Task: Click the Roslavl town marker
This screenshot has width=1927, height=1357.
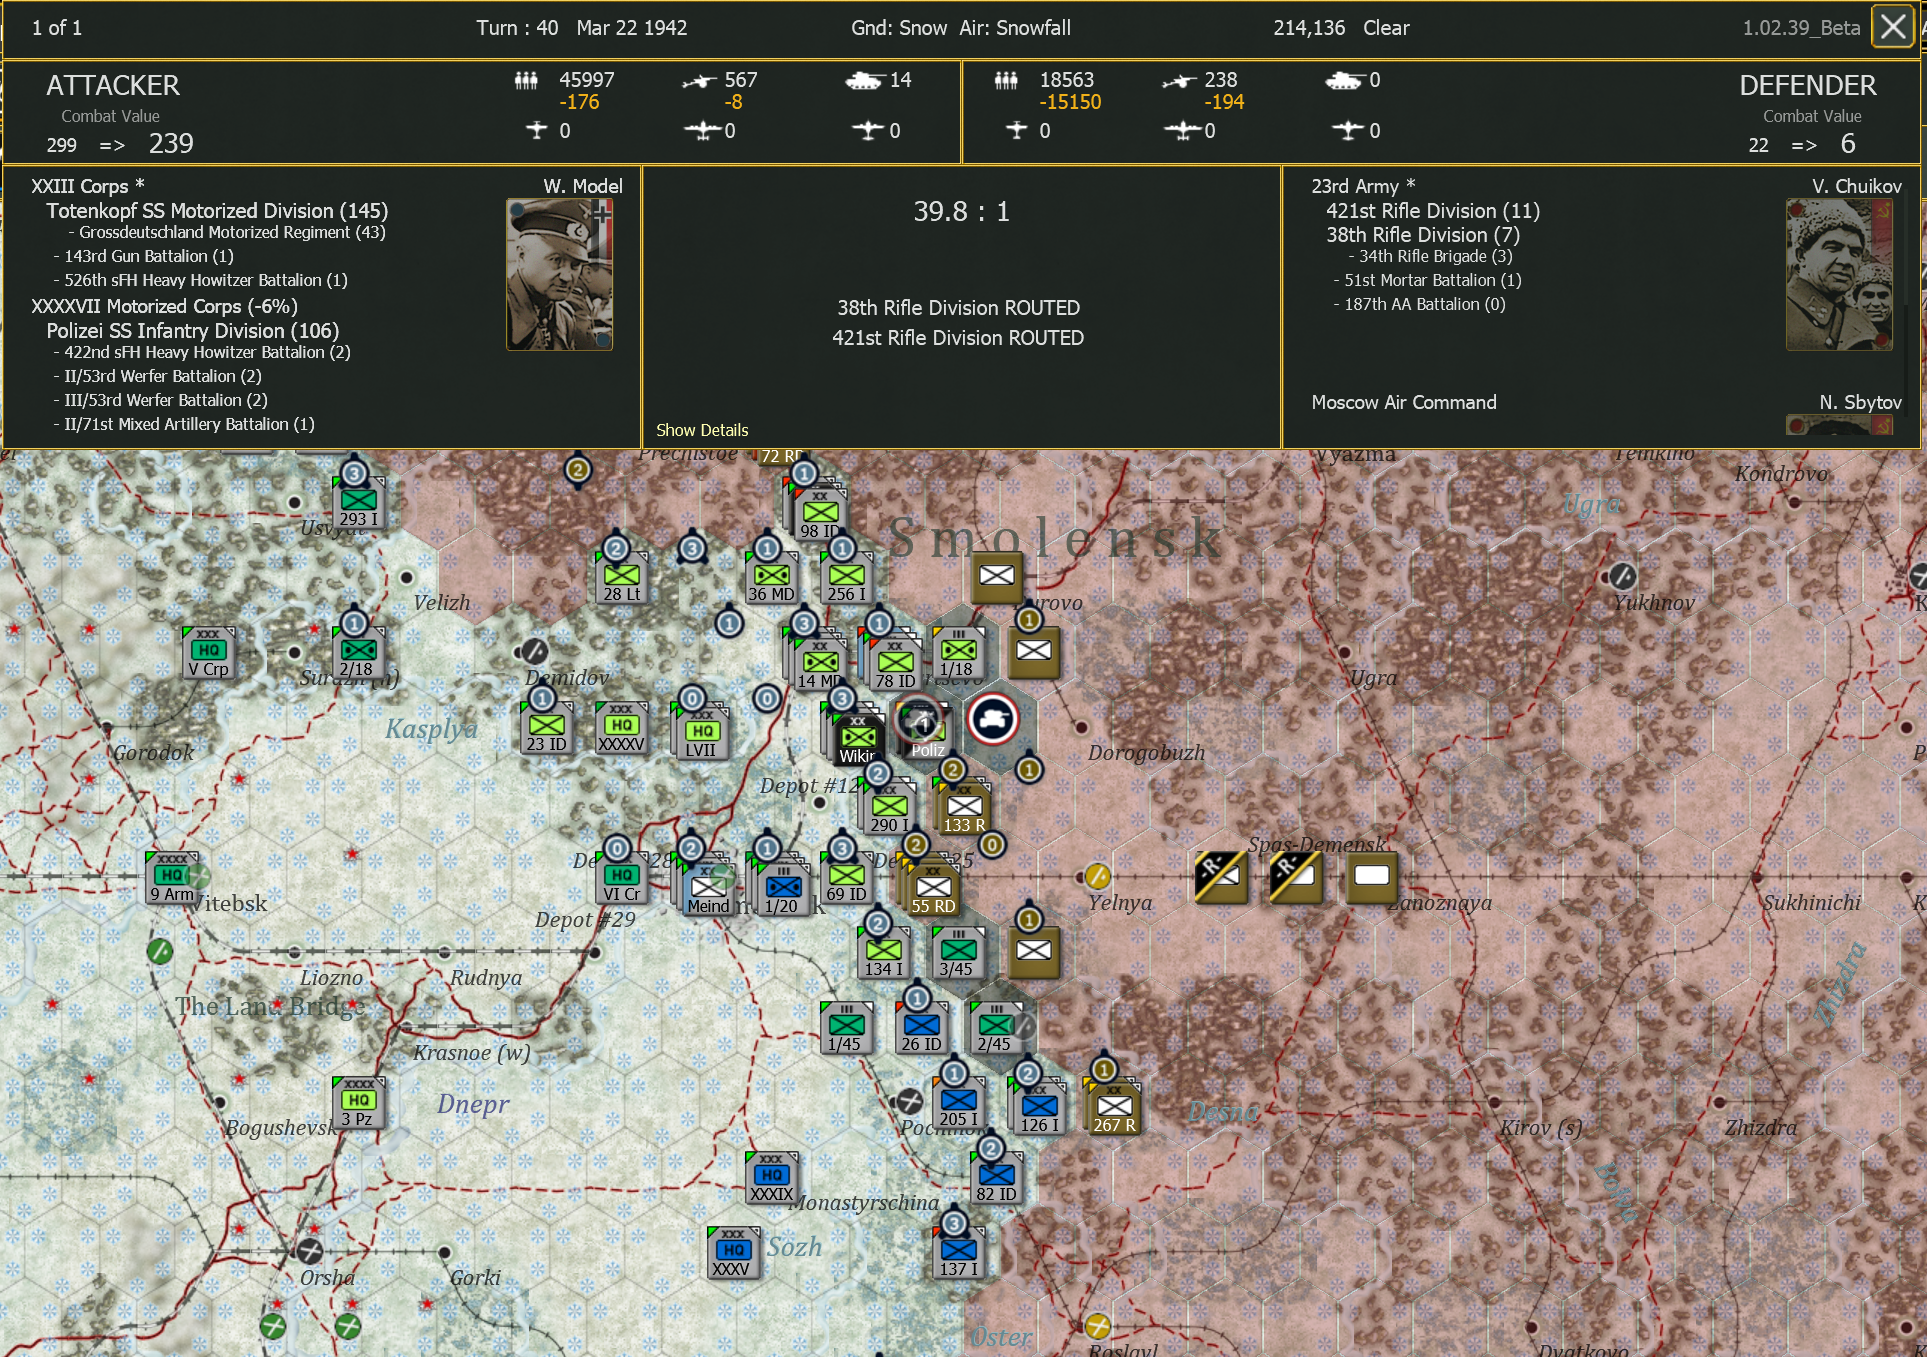Action: coord(1098,1327)
